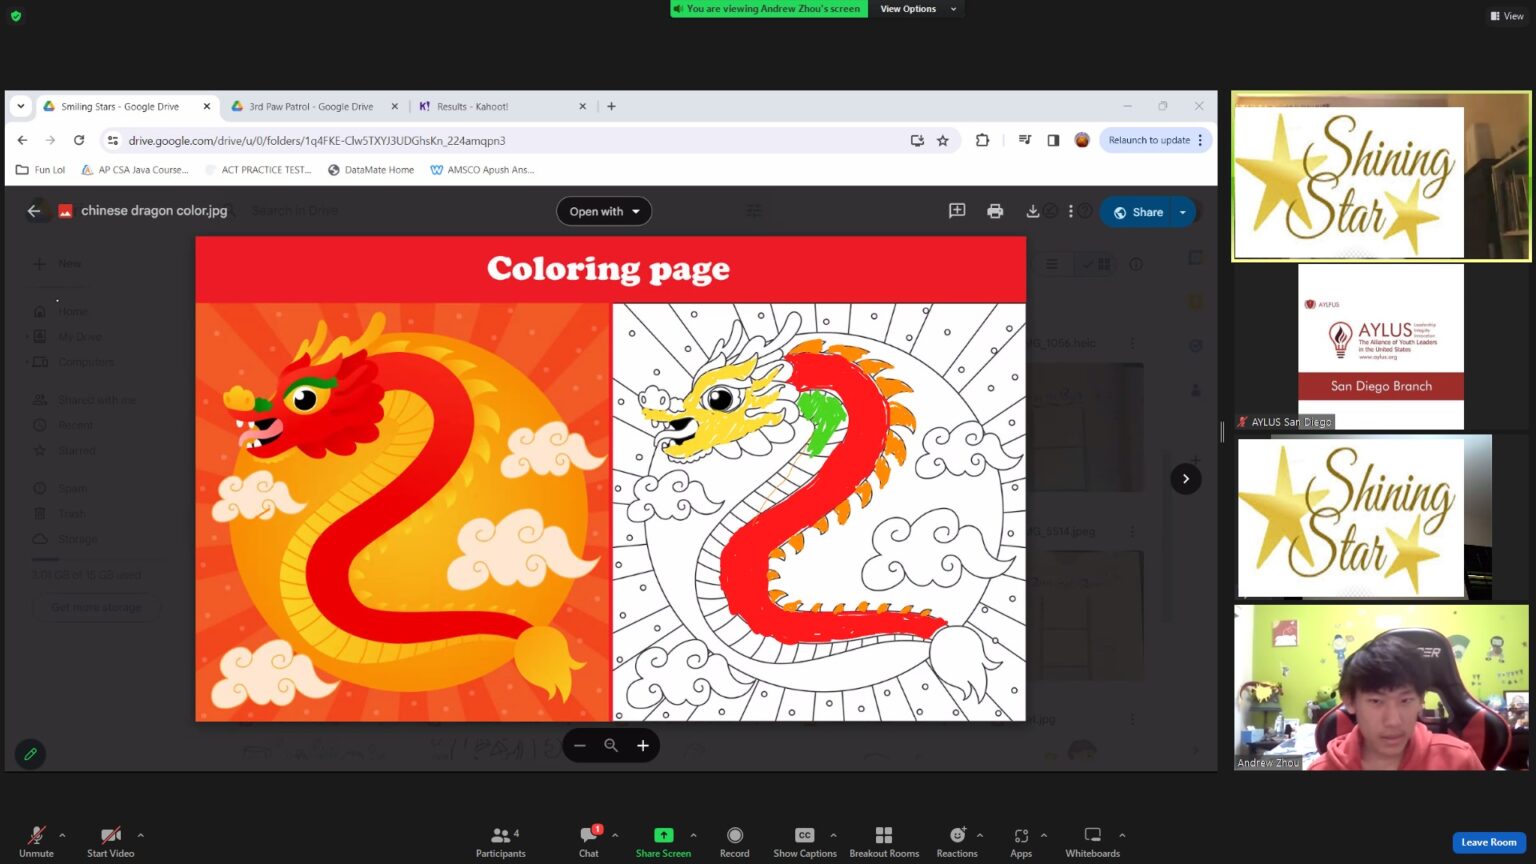Open Zoom Apps
This screenshot has height=864, width=1536.
(1021, 841)
